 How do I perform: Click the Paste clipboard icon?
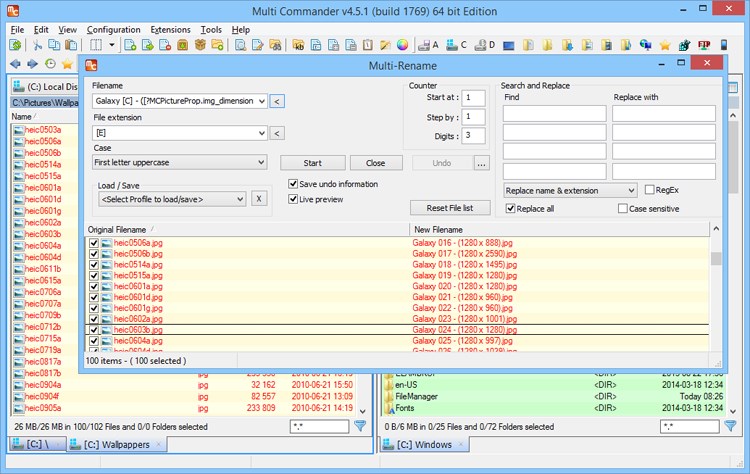pyautogui.click(x=71, y=45)
